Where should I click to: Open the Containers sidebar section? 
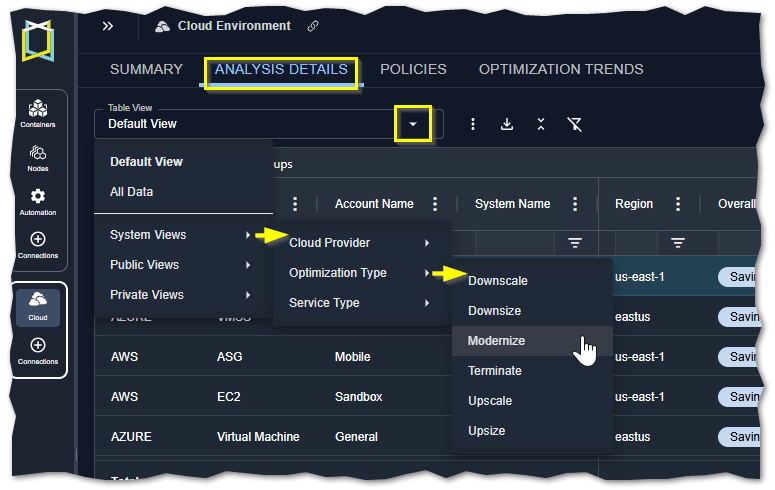point(38,114)
